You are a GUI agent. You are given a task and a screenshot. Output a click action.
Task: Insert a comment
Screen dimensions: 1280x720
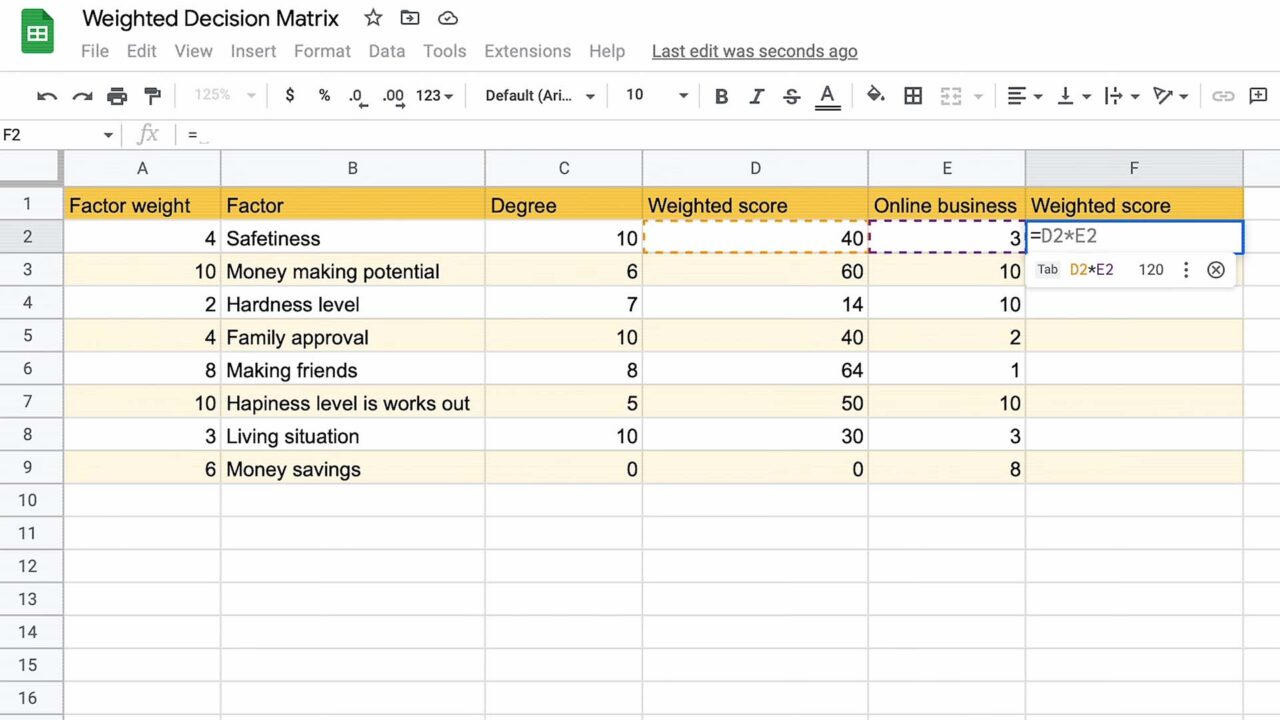coord(1258,95)
